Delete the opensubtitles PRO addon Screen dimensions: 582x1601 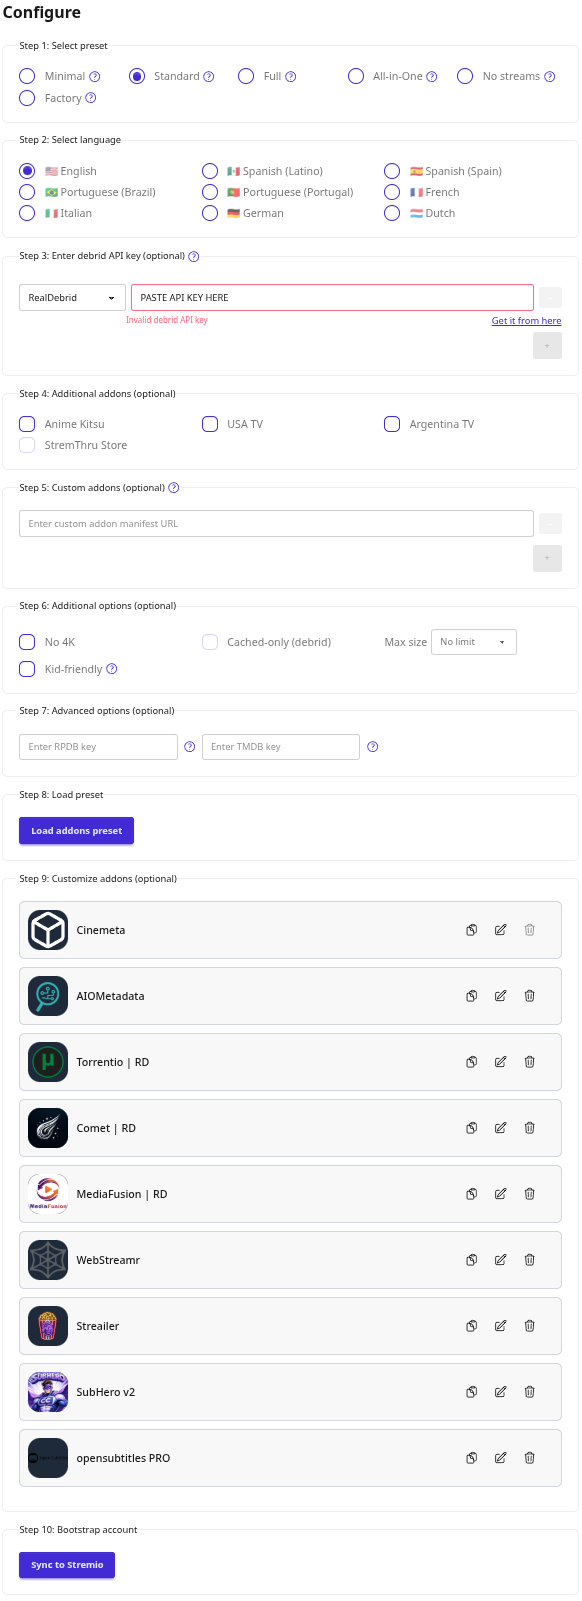[x=529, y=1457]
